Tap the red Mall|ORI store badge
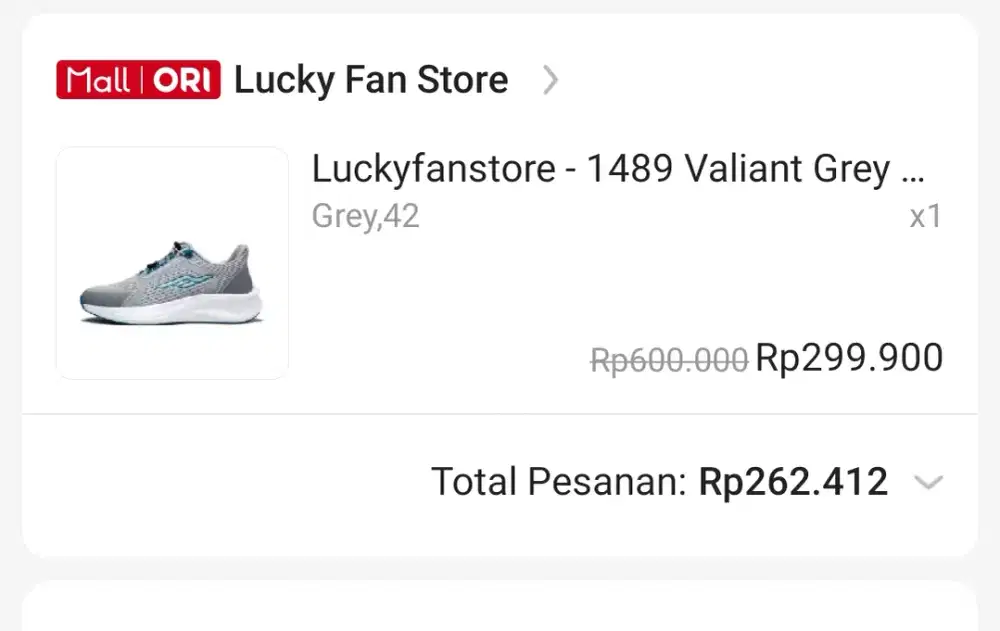 (x=137, y=78)
